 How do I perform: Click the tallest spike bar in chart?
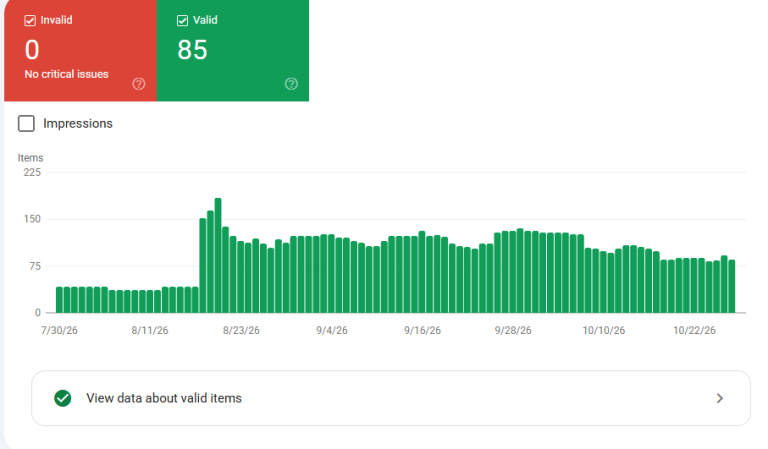218,255
